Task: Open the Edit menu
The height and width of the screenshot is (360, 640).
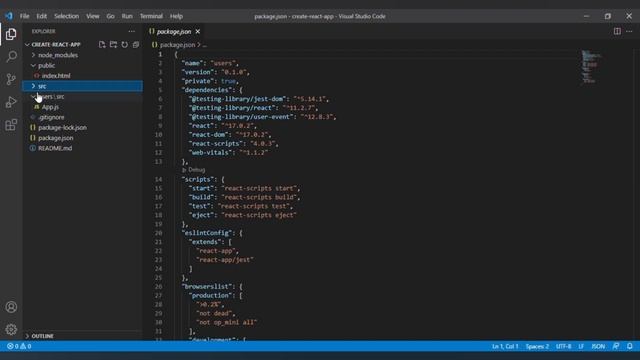Action: pyautogui.click(x=42, y=16)
